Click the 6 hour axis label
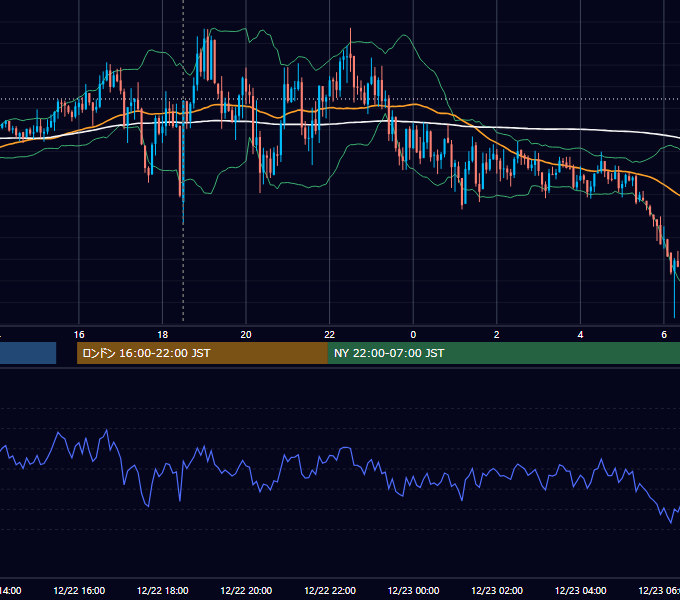 point(664,335)
